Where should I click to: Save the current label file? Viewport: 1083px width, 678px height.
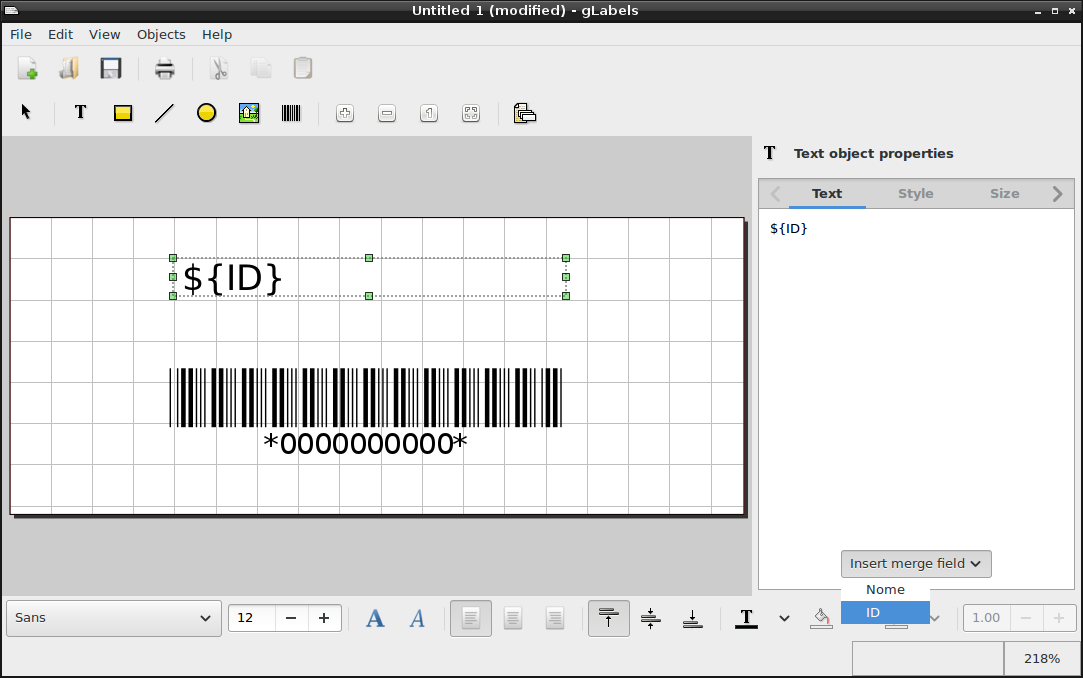[x=111, y=68]
